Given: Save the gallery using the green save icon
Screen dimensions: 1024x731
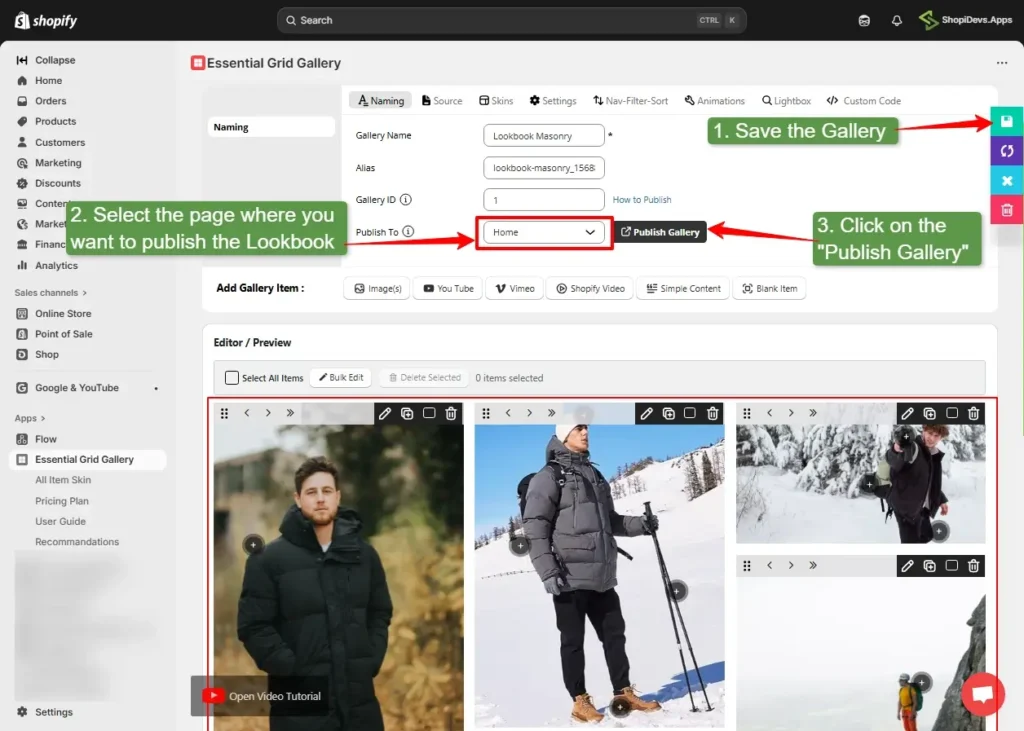Looking at the screenshot, I should coord(1006,120).
